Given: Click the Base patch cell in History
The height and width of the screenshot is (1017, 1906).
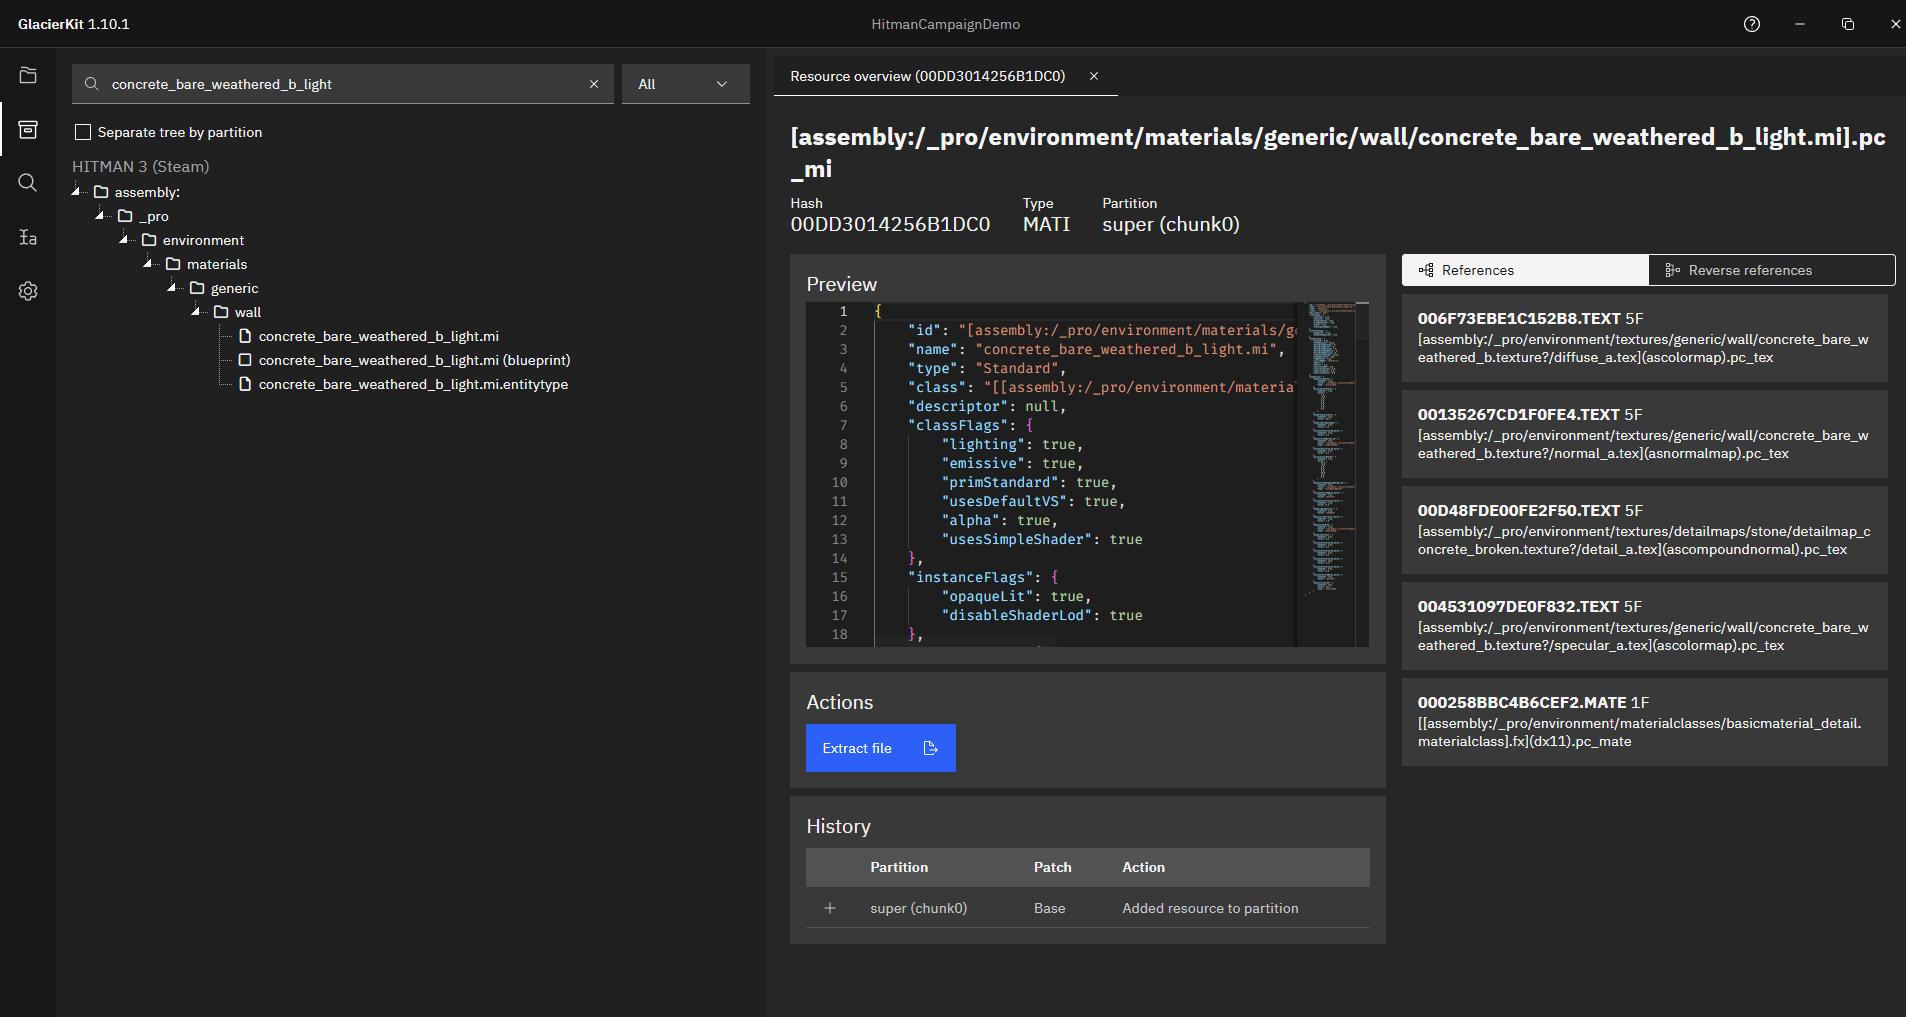Looking at the screenshot, I should click(x=1049, y=908).
